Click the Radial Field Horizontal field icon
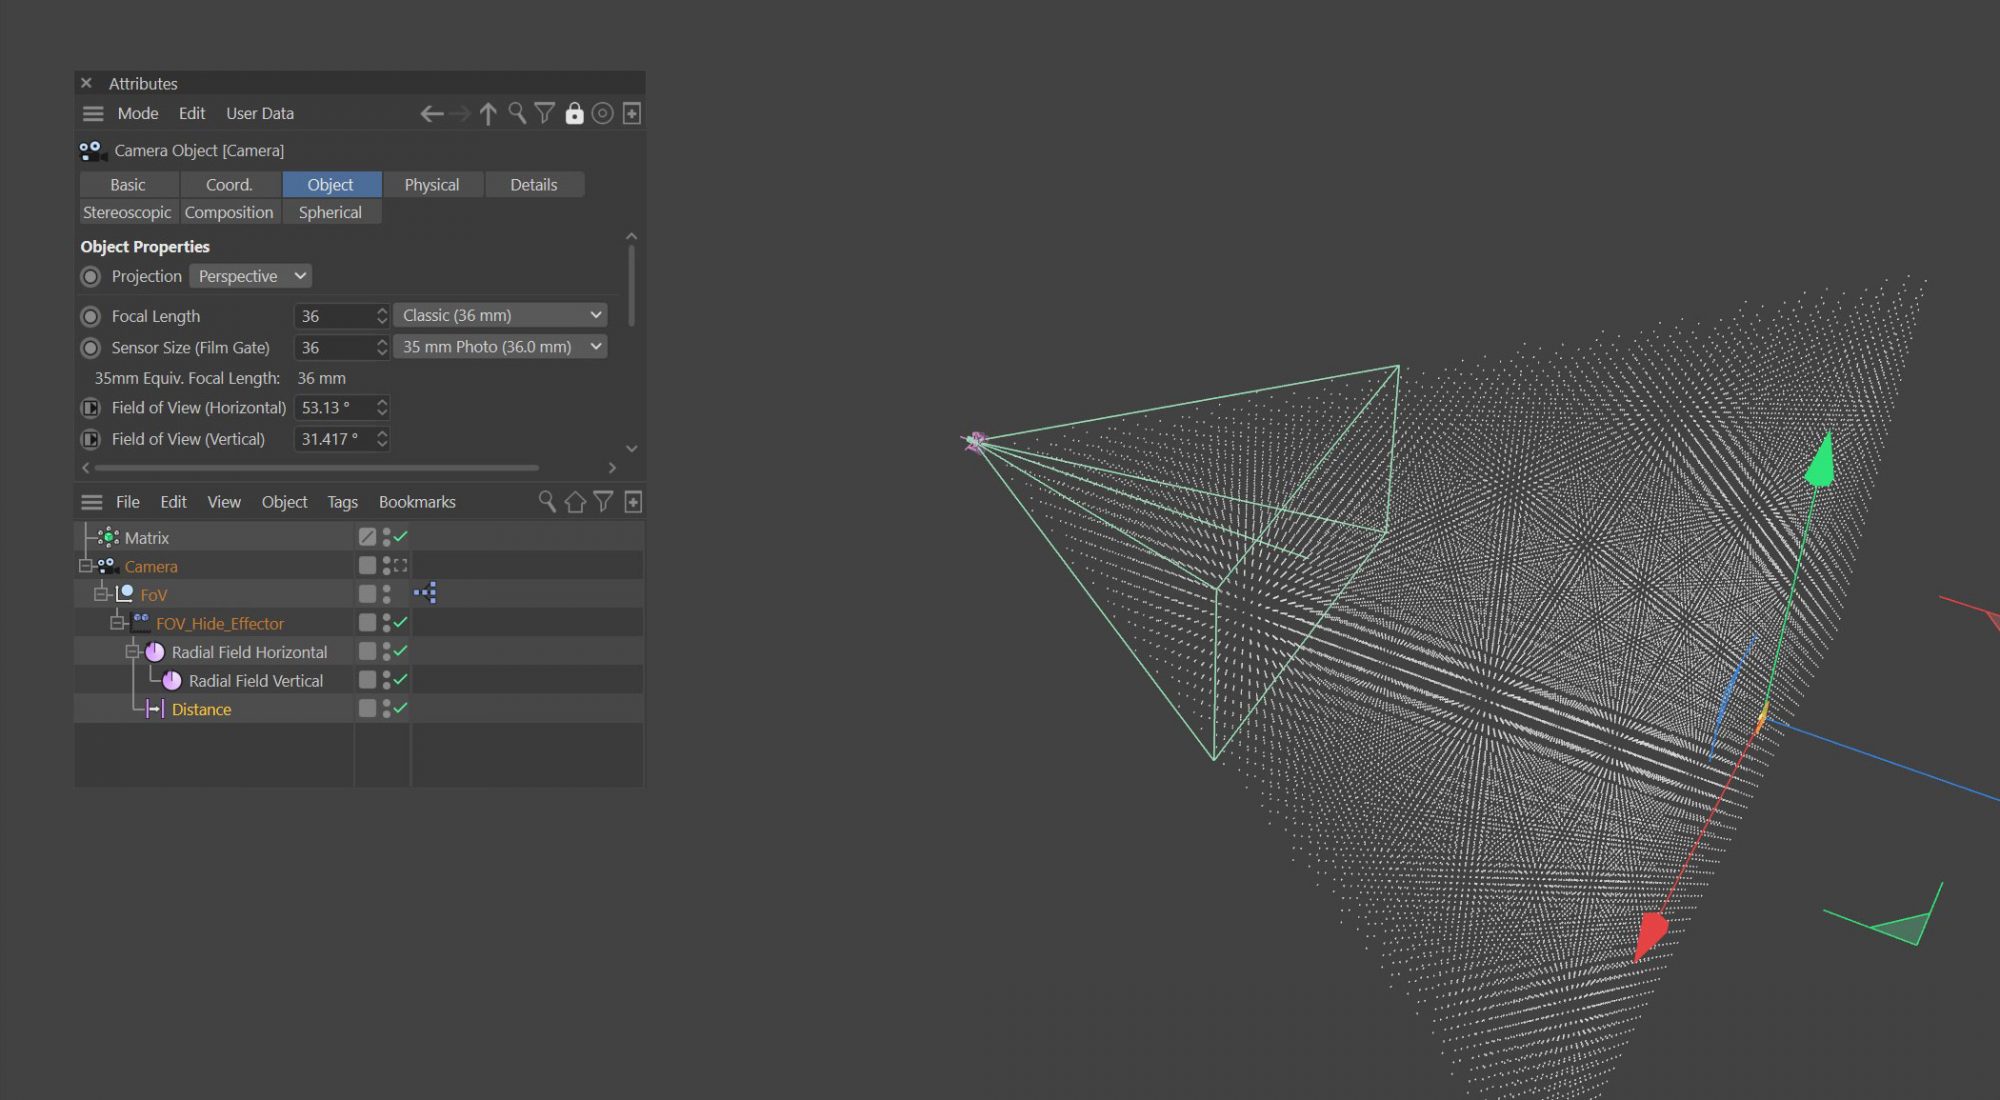This screenshot has width=2000, height=1100. (x=156, y=651)
